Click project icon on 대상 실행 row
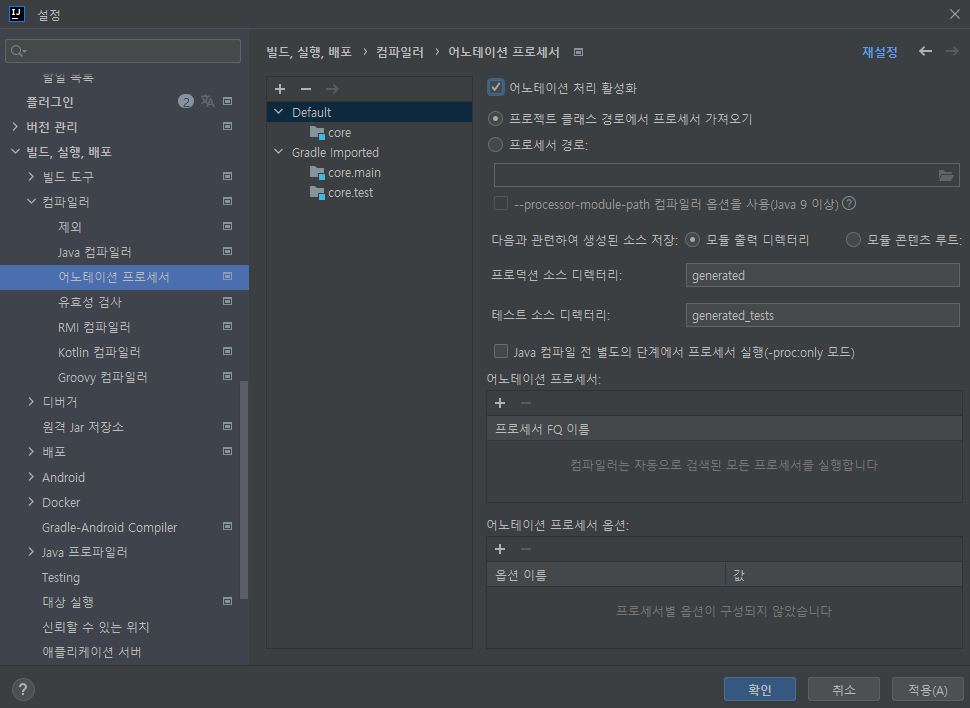 click(228, 602)
